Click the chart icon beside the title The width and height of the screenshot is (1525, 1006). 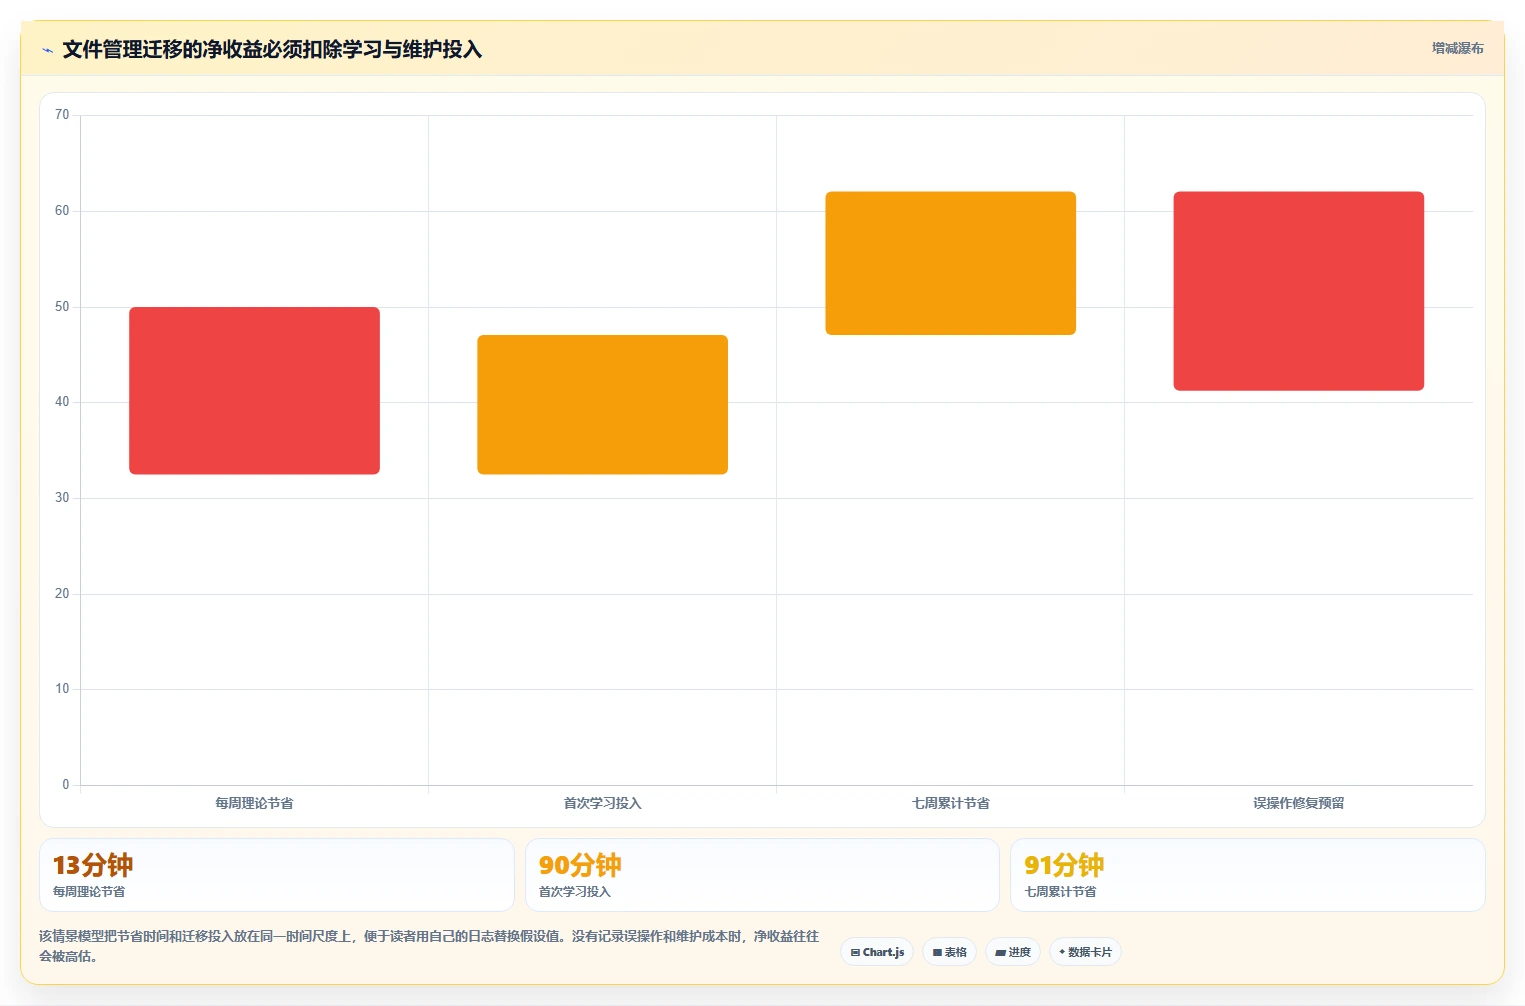pos(47,50)
